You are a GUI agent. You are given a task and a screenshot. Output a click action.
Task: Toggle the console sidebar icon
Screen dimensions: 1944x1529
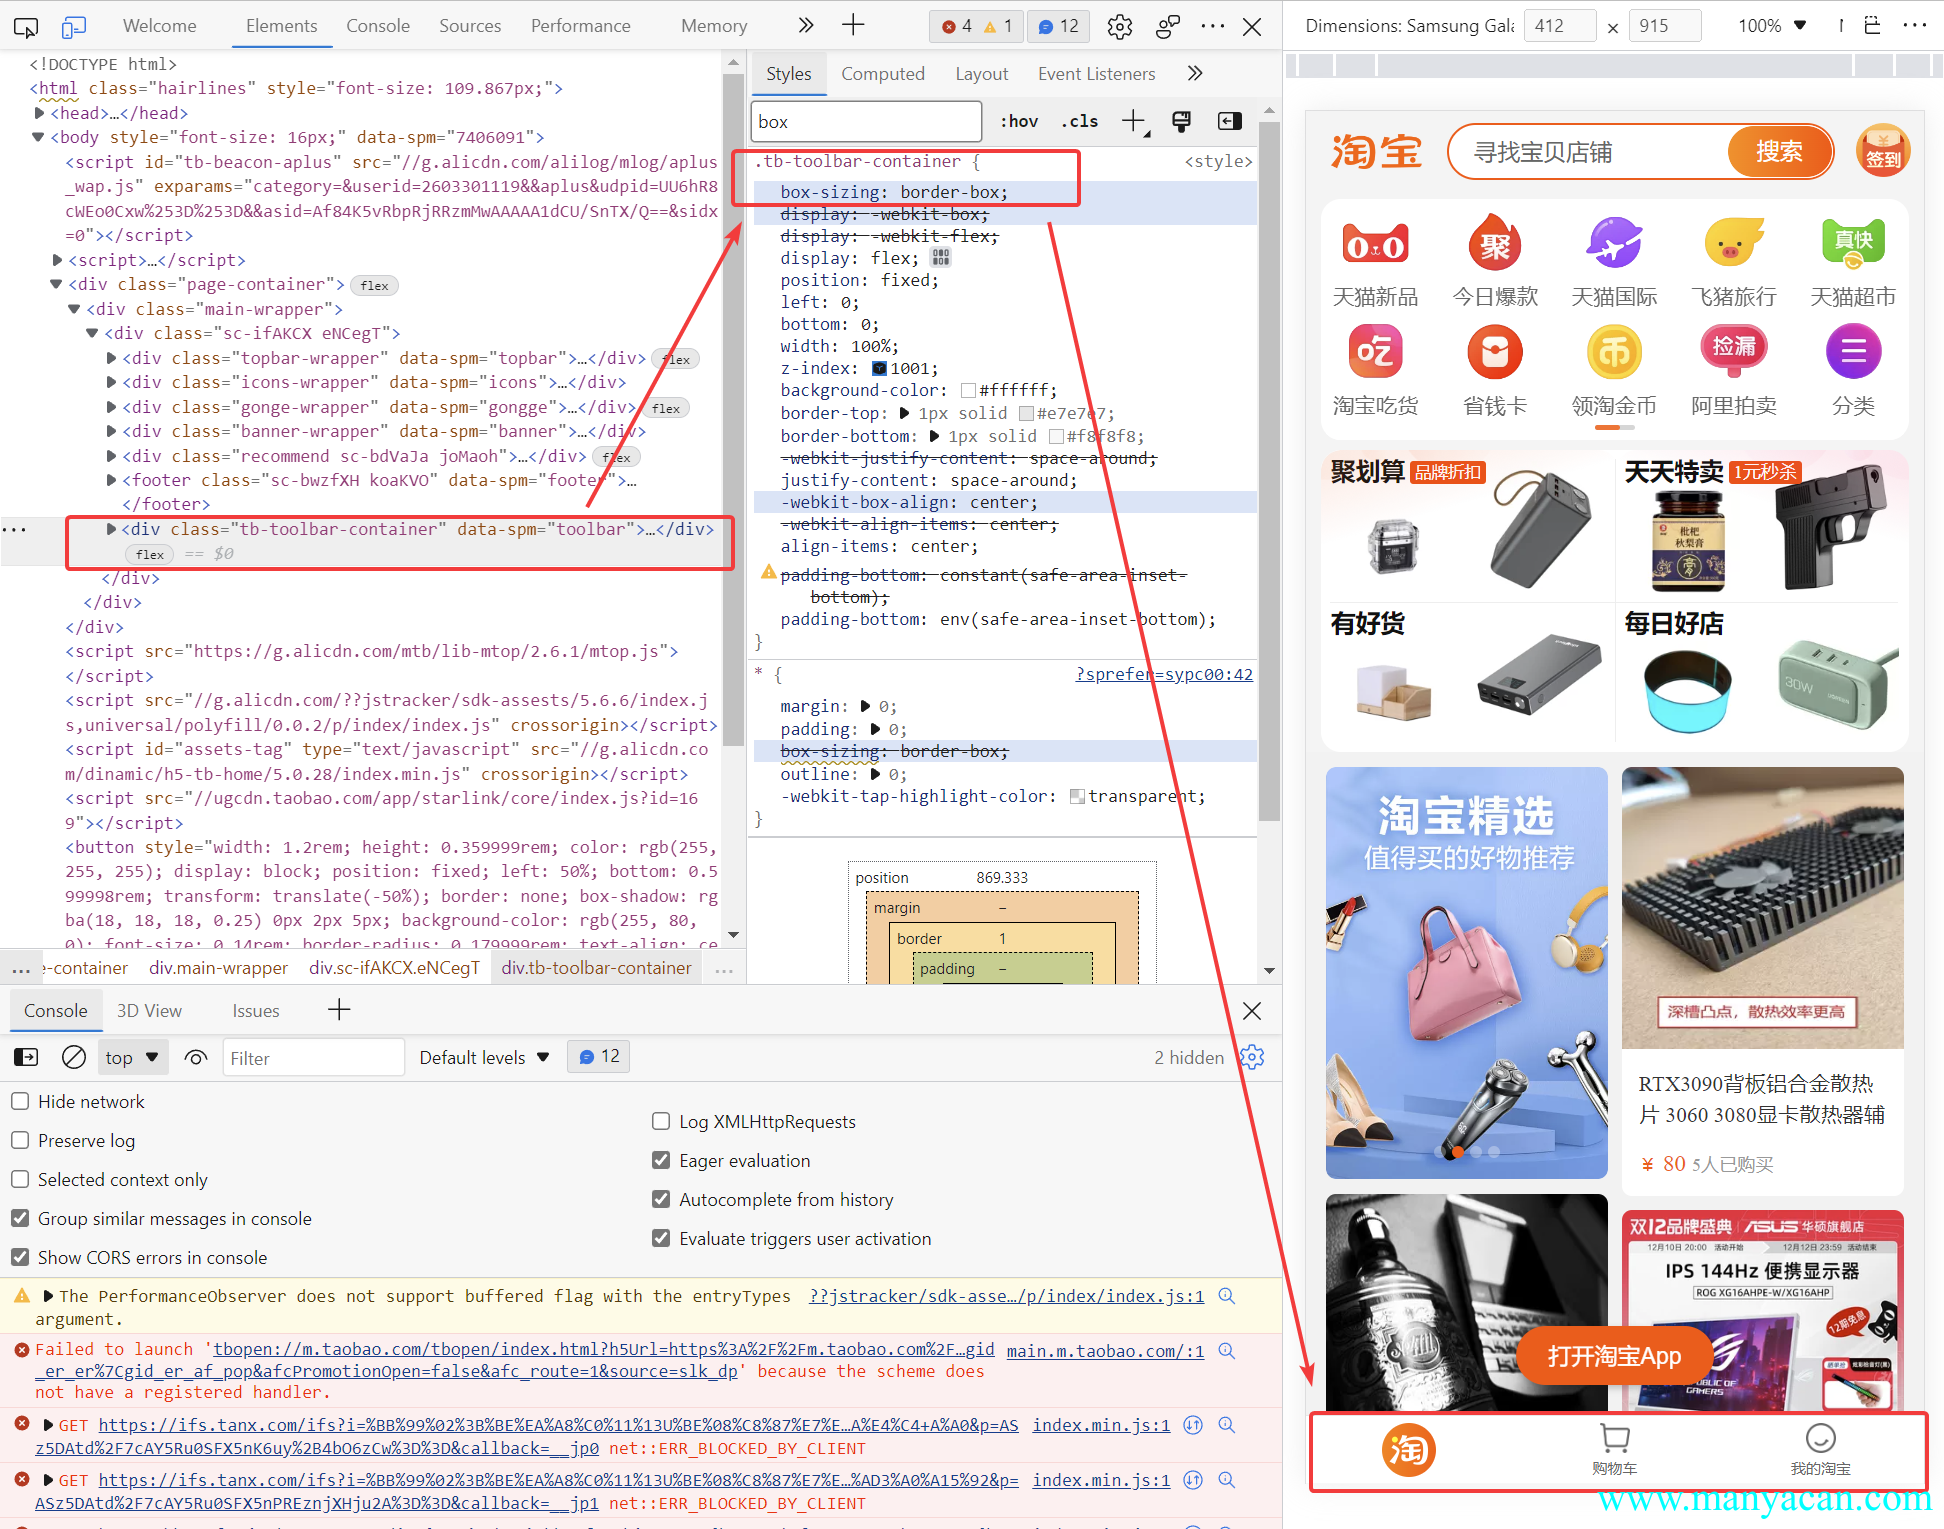pos(26,1058)
